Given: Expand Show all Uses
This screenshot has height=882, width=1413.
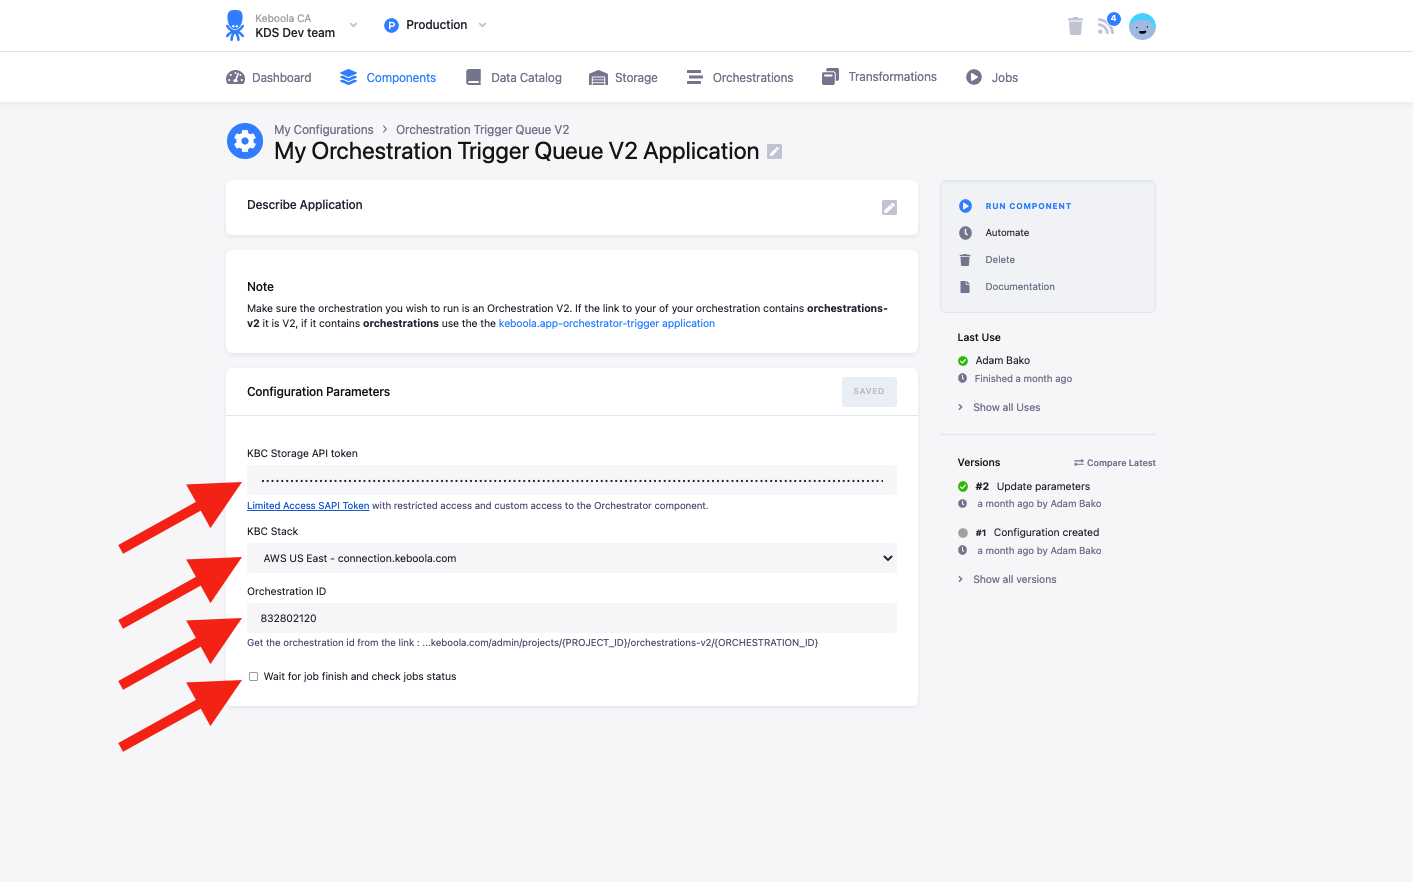Looking at the screenshot, I should 999,407.
